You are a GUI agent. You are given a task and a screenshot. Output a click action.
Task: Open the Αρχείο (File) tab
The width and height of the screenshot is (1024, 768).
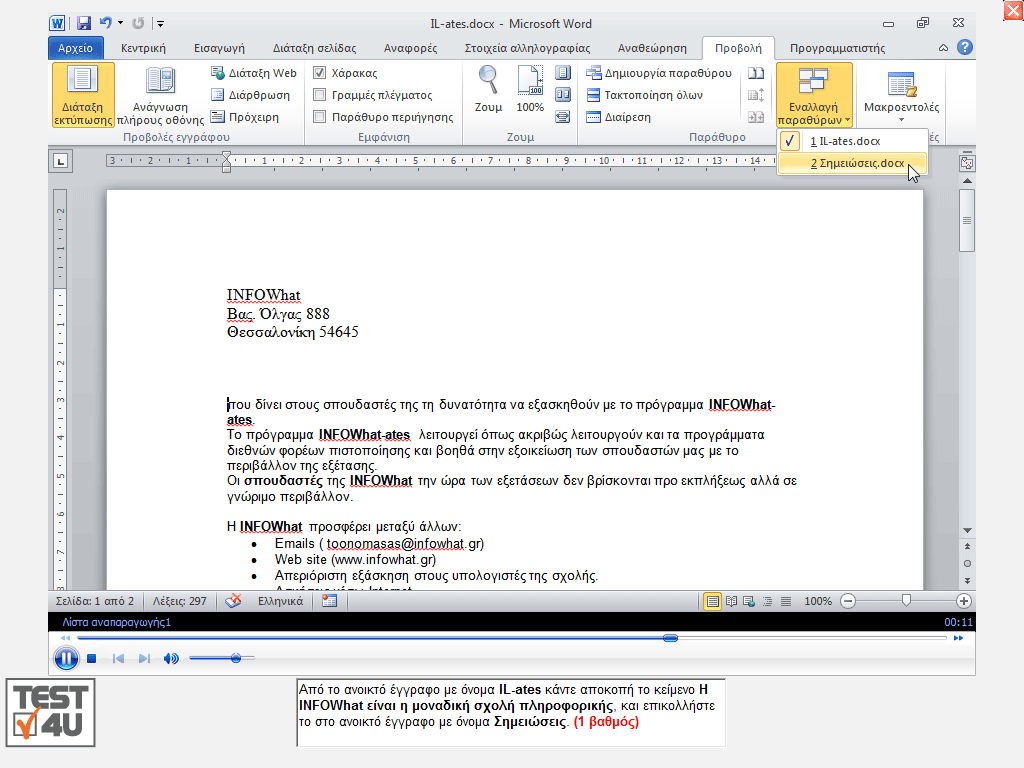click(75, 48)
